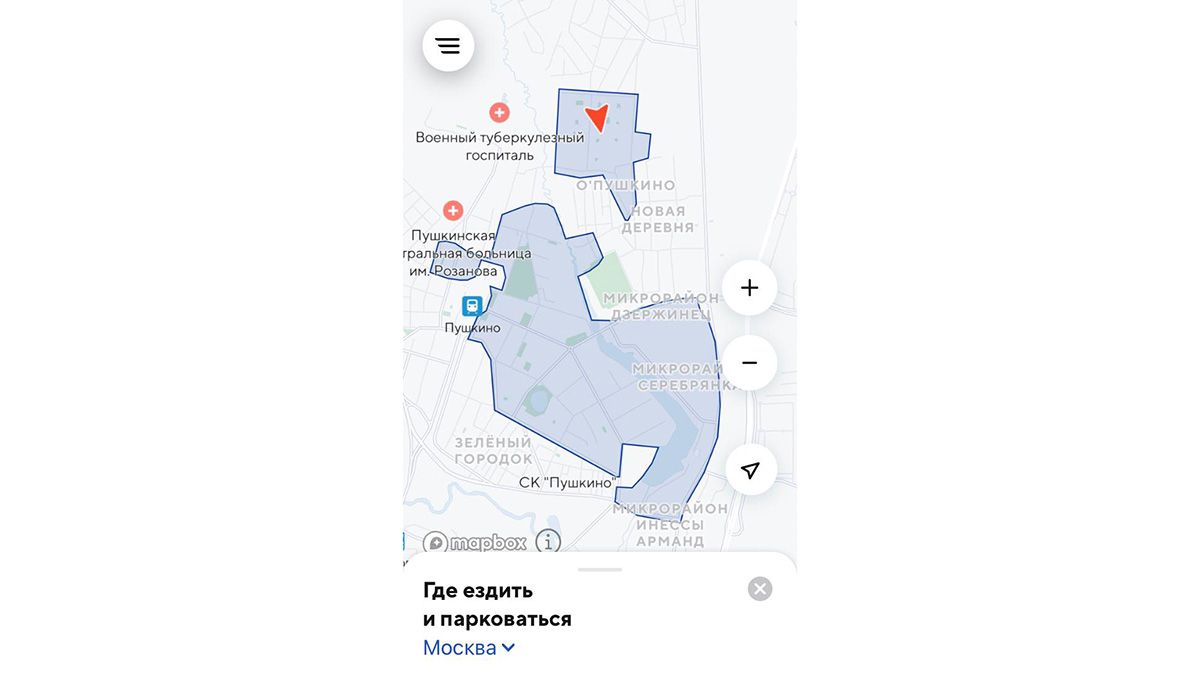This screenshot has width=1200, height=675.
Task: Expand the Москва city dropdown
Action: point(469,647)
